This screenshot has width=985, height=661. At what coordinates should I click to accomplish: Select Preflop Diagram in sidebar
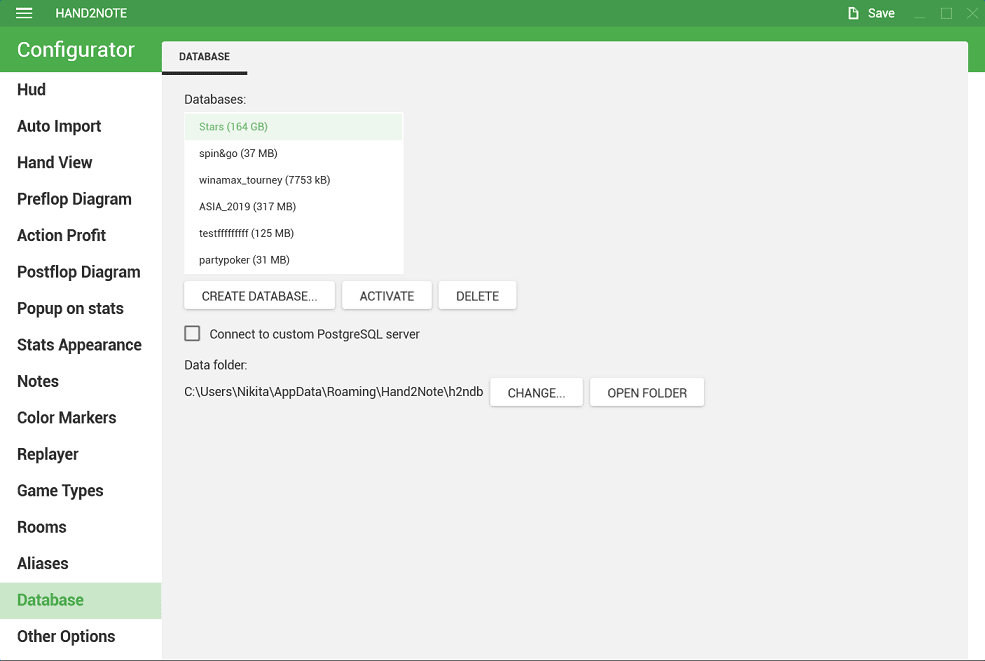[x=80, y=199]
